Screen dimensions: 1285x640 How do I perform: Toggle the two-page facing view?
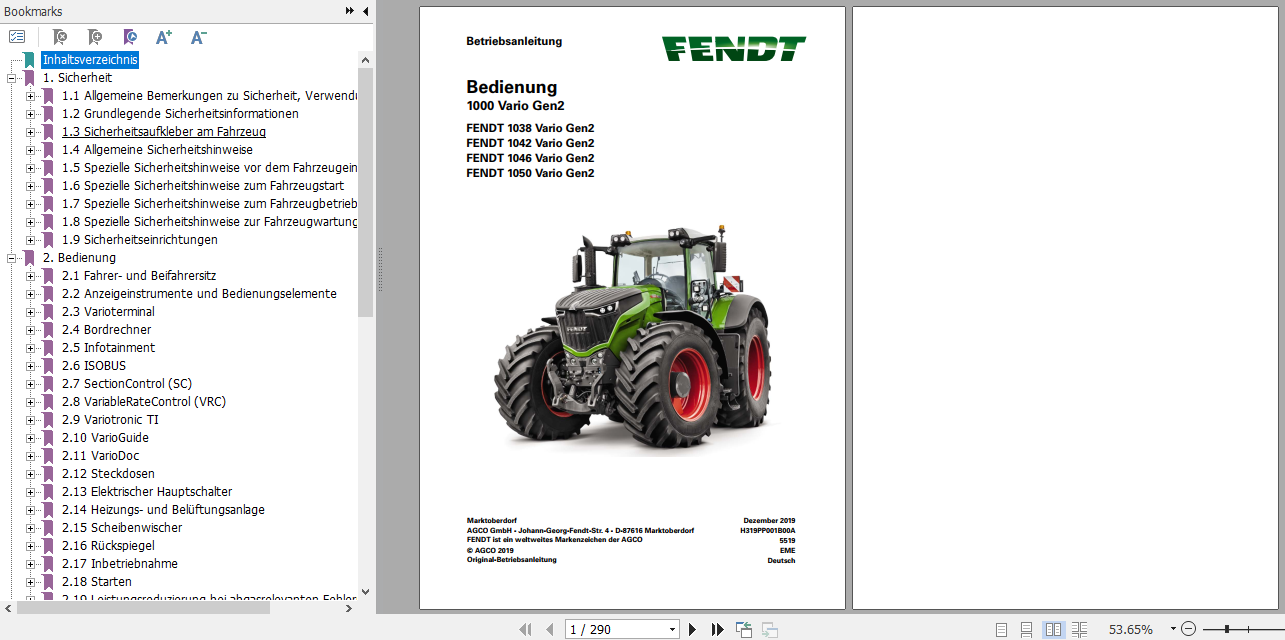[1053, 629]
